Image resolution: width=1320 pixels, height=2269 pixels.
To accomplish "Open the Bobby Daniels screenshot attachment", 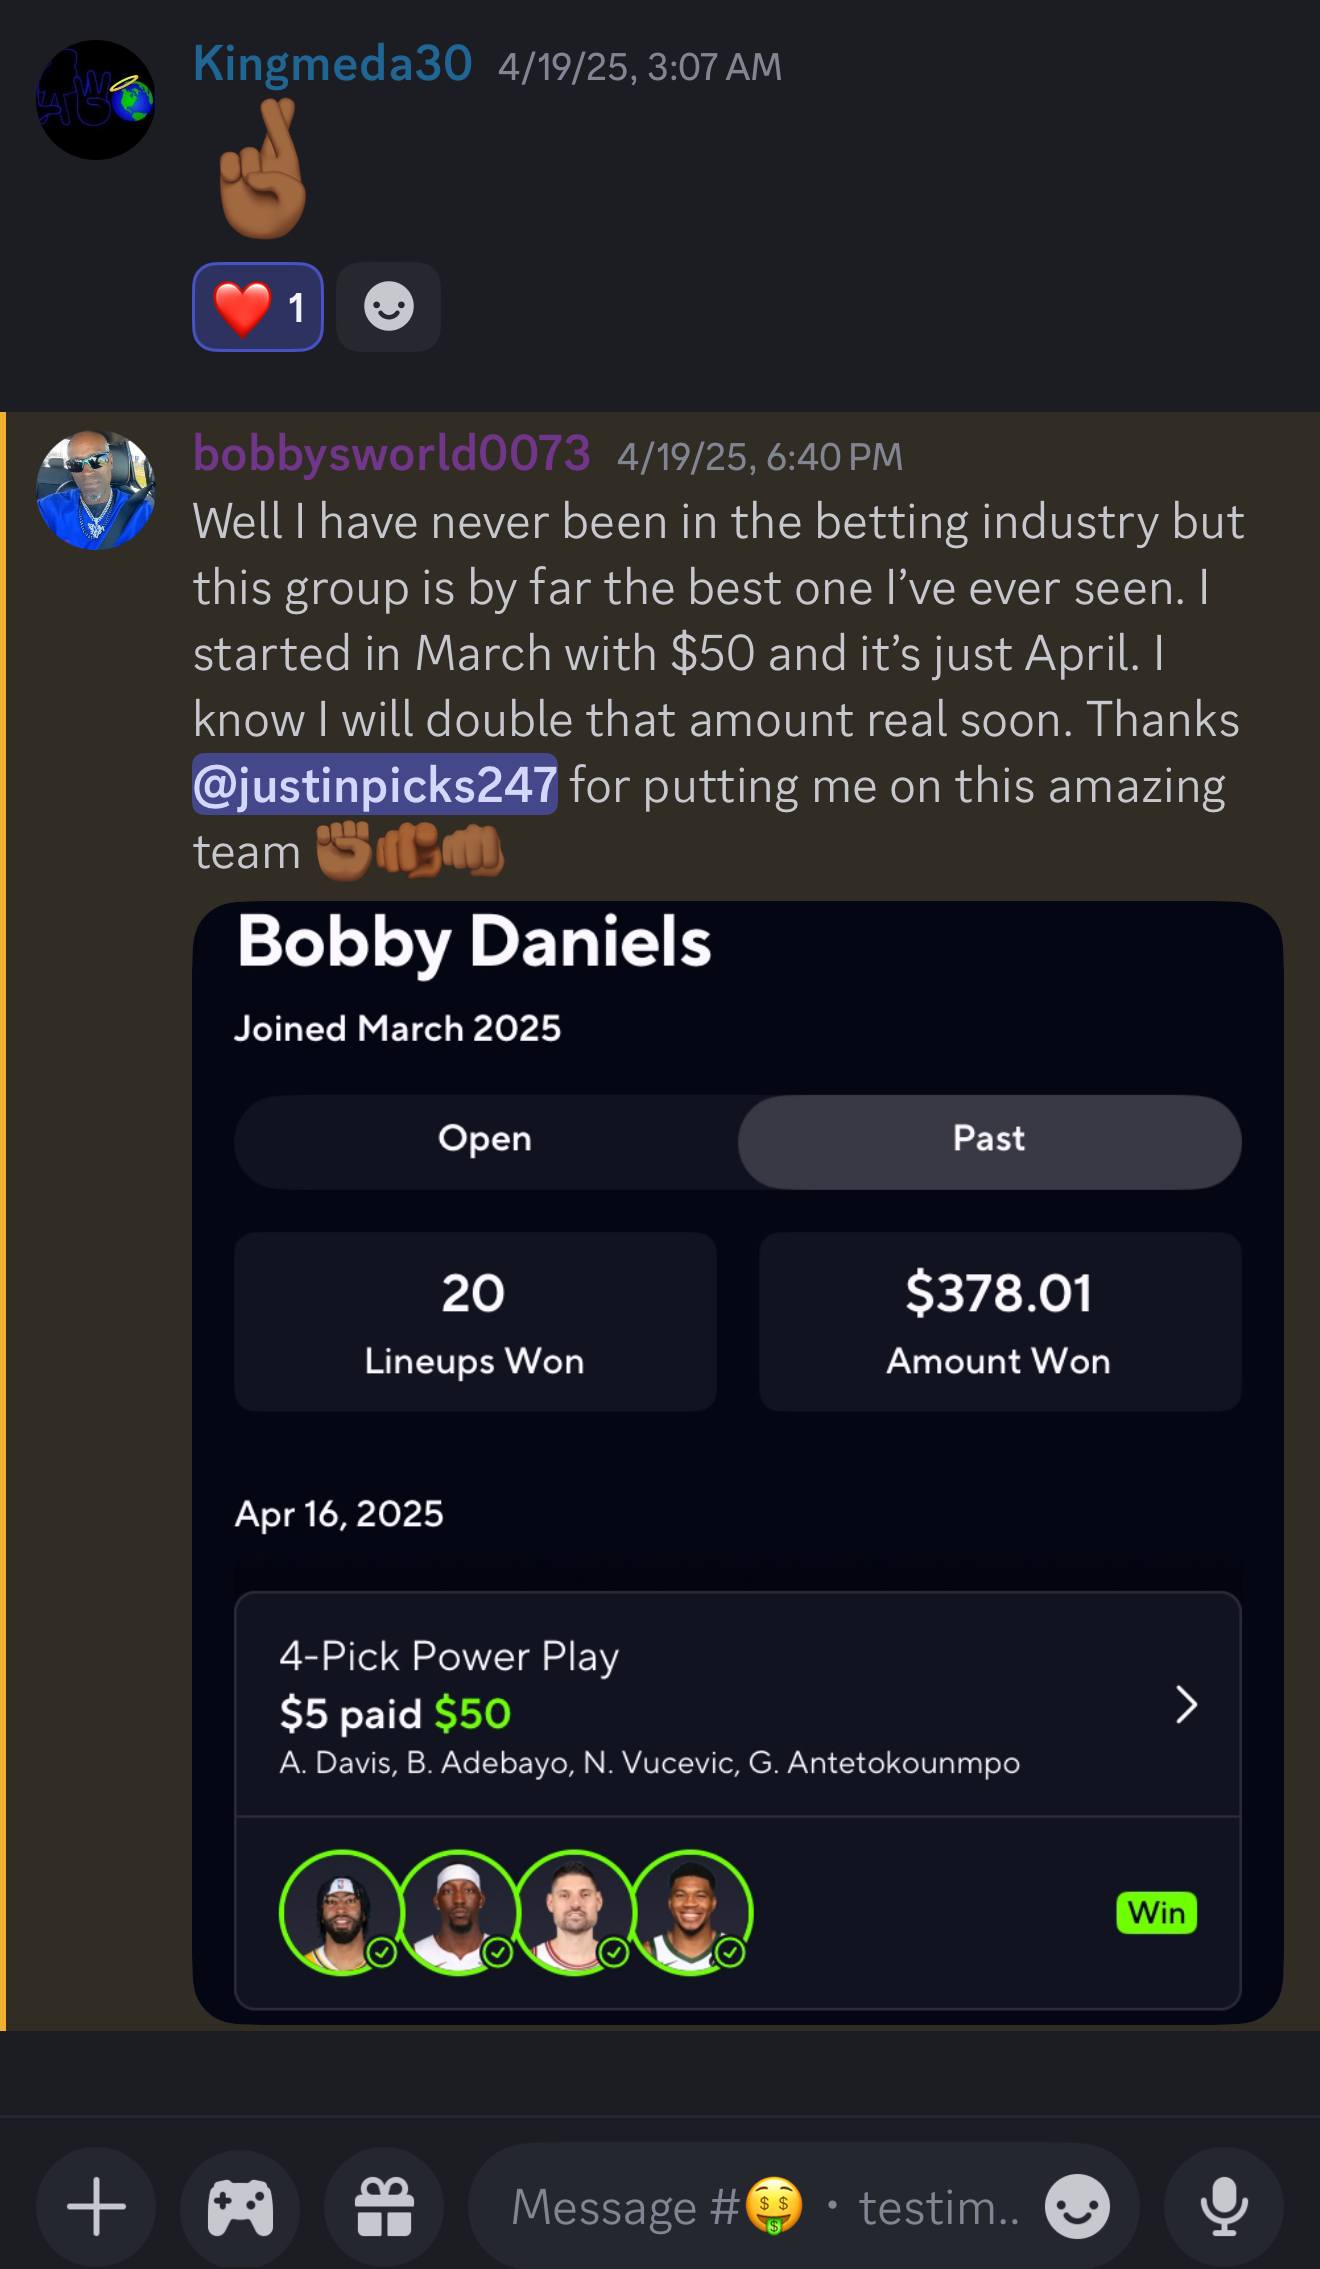I will (x=737, y=1460).
